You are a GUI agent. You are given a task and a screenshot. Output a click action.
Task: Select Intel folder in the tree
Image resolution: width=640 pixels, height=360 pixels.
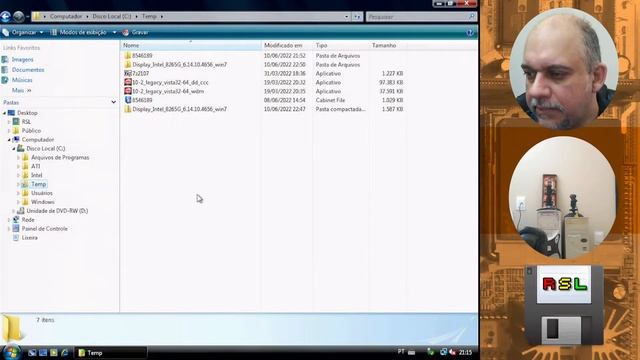36,175
